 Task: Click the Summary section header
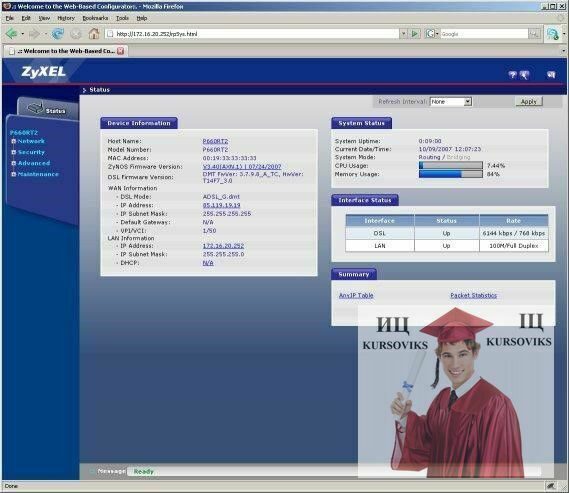(x=354, y=274)
